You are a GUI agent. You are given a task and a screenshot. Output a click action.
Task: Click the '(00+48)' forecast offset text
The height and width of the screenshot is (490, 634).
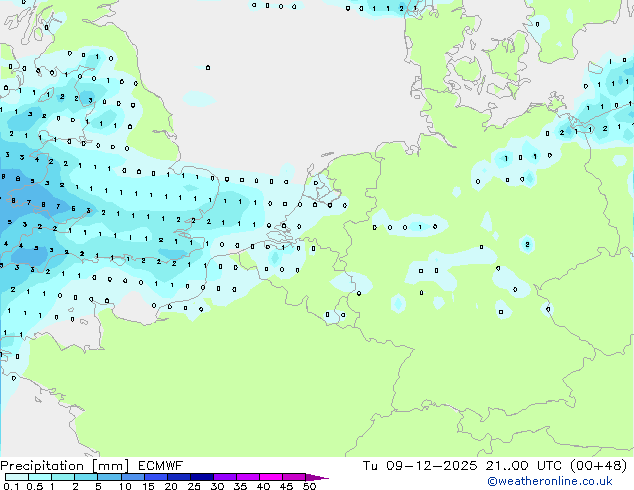point(598,466)
